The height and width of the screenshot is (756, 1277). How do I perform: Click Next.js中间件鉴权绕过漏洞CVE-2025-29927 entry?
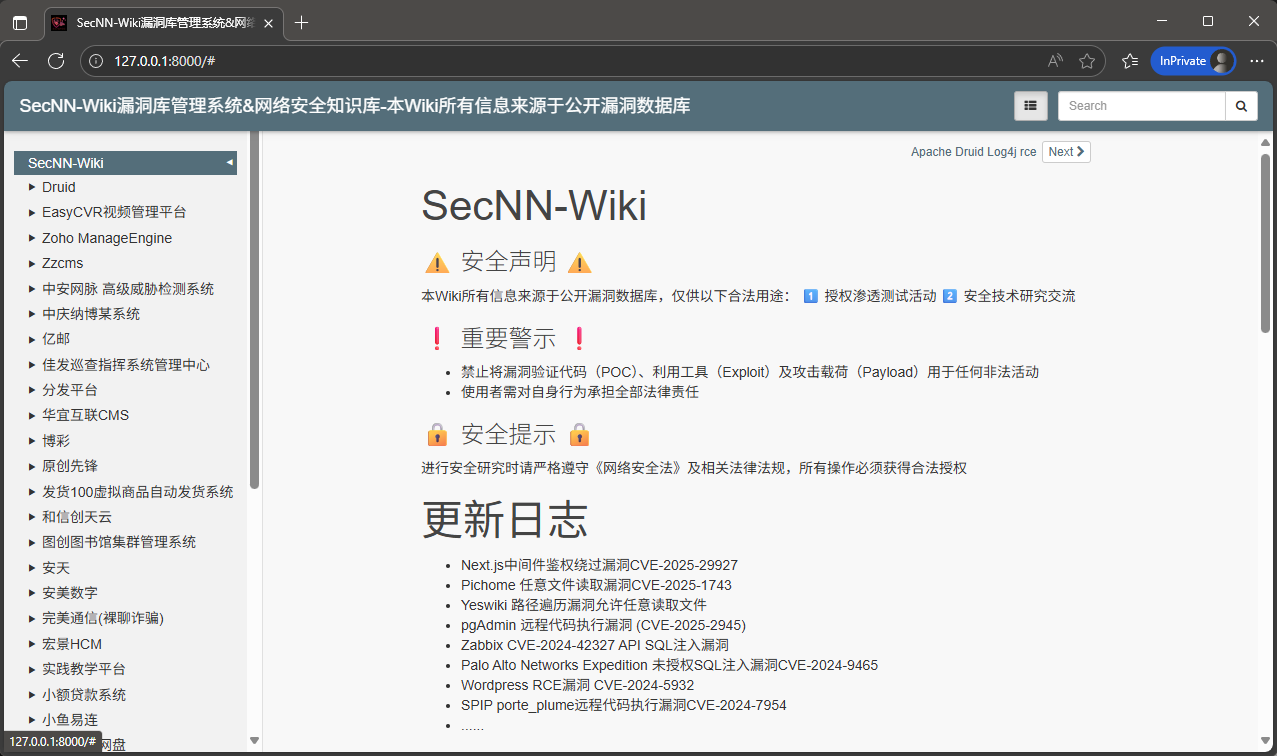pos(599,565)
